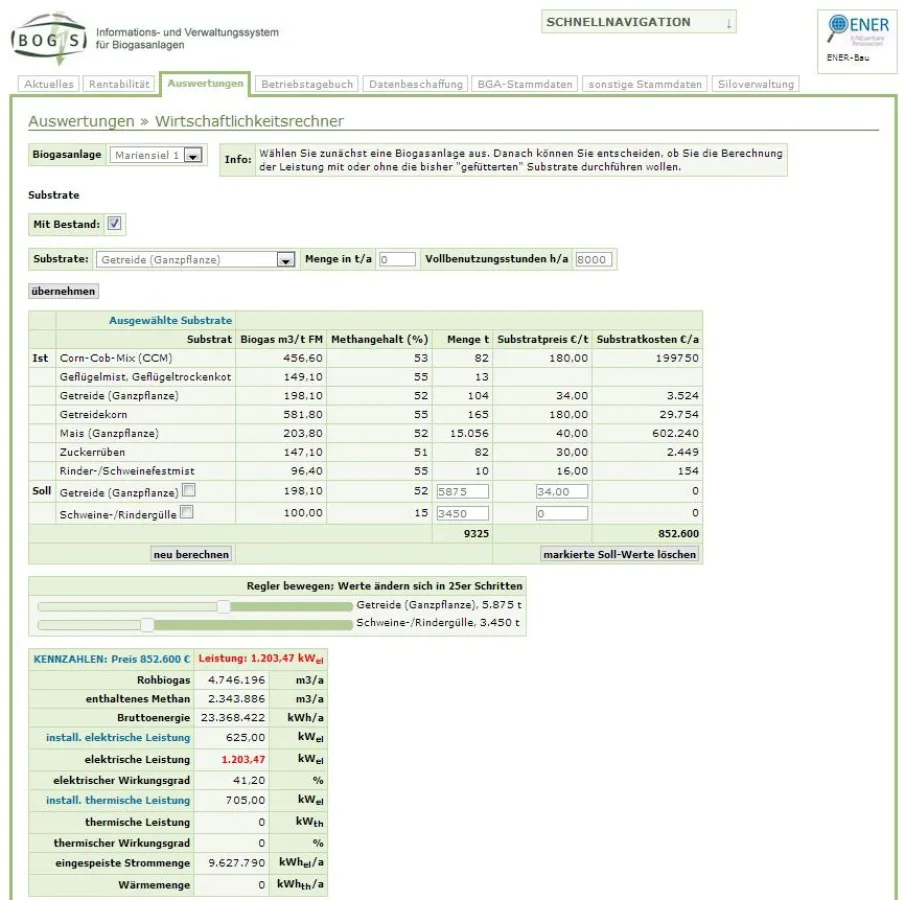Click the Vollbenutzungsstunden h/a input field

pos(593,260)
